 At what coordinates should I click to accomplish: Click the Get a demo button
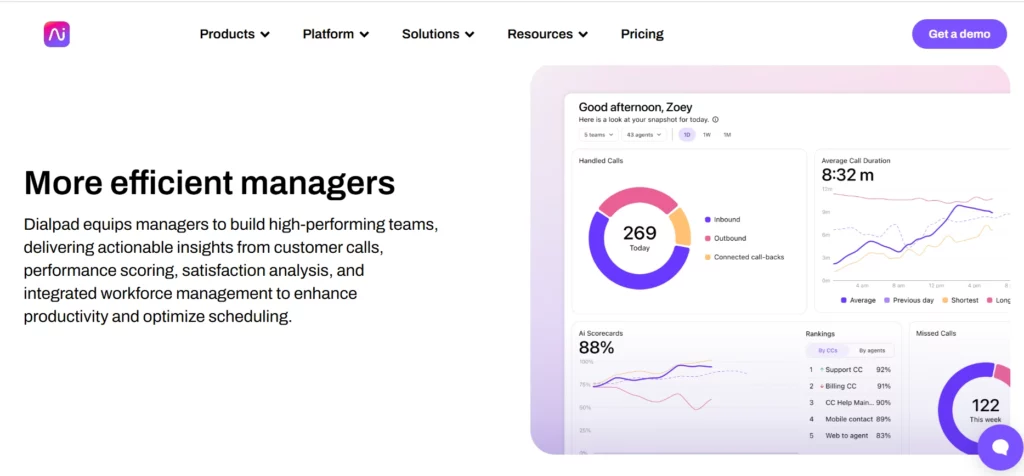tap(959, 34)
